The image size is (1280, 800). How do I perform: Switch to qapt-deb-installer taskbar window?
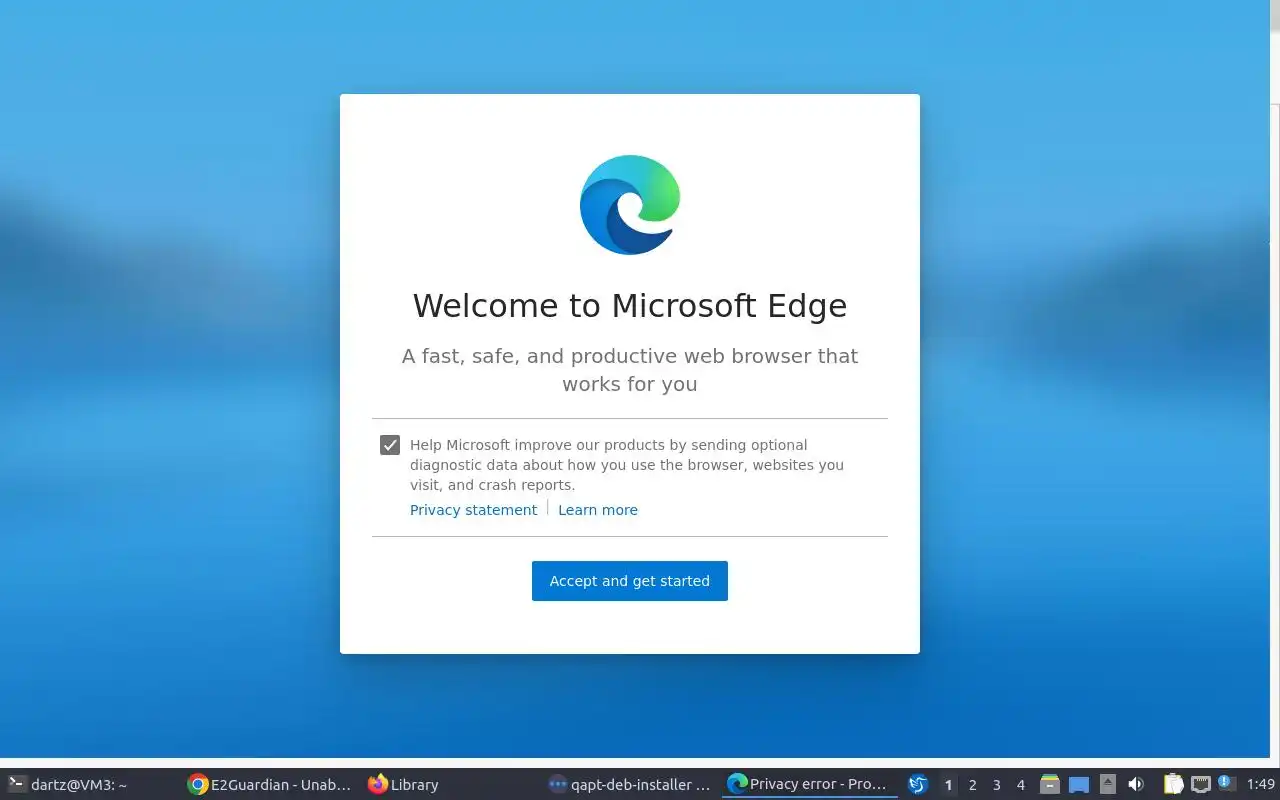point(630,785)
